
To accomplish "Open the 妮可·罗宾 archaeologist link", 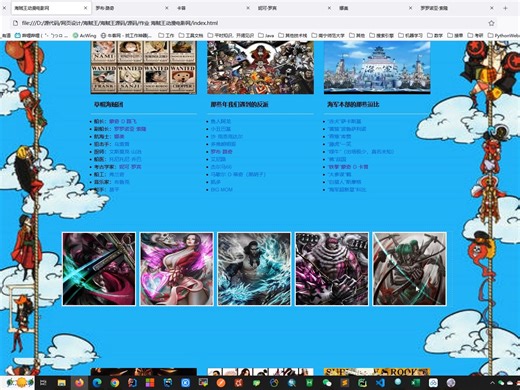I will 130,167.
